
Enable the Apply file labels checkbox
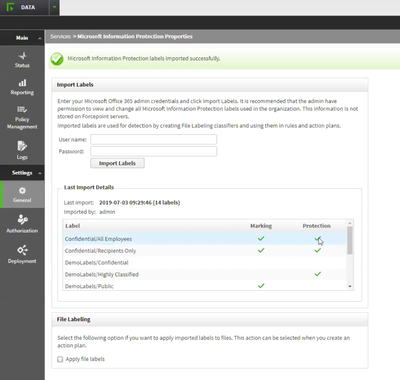point(60,359)
